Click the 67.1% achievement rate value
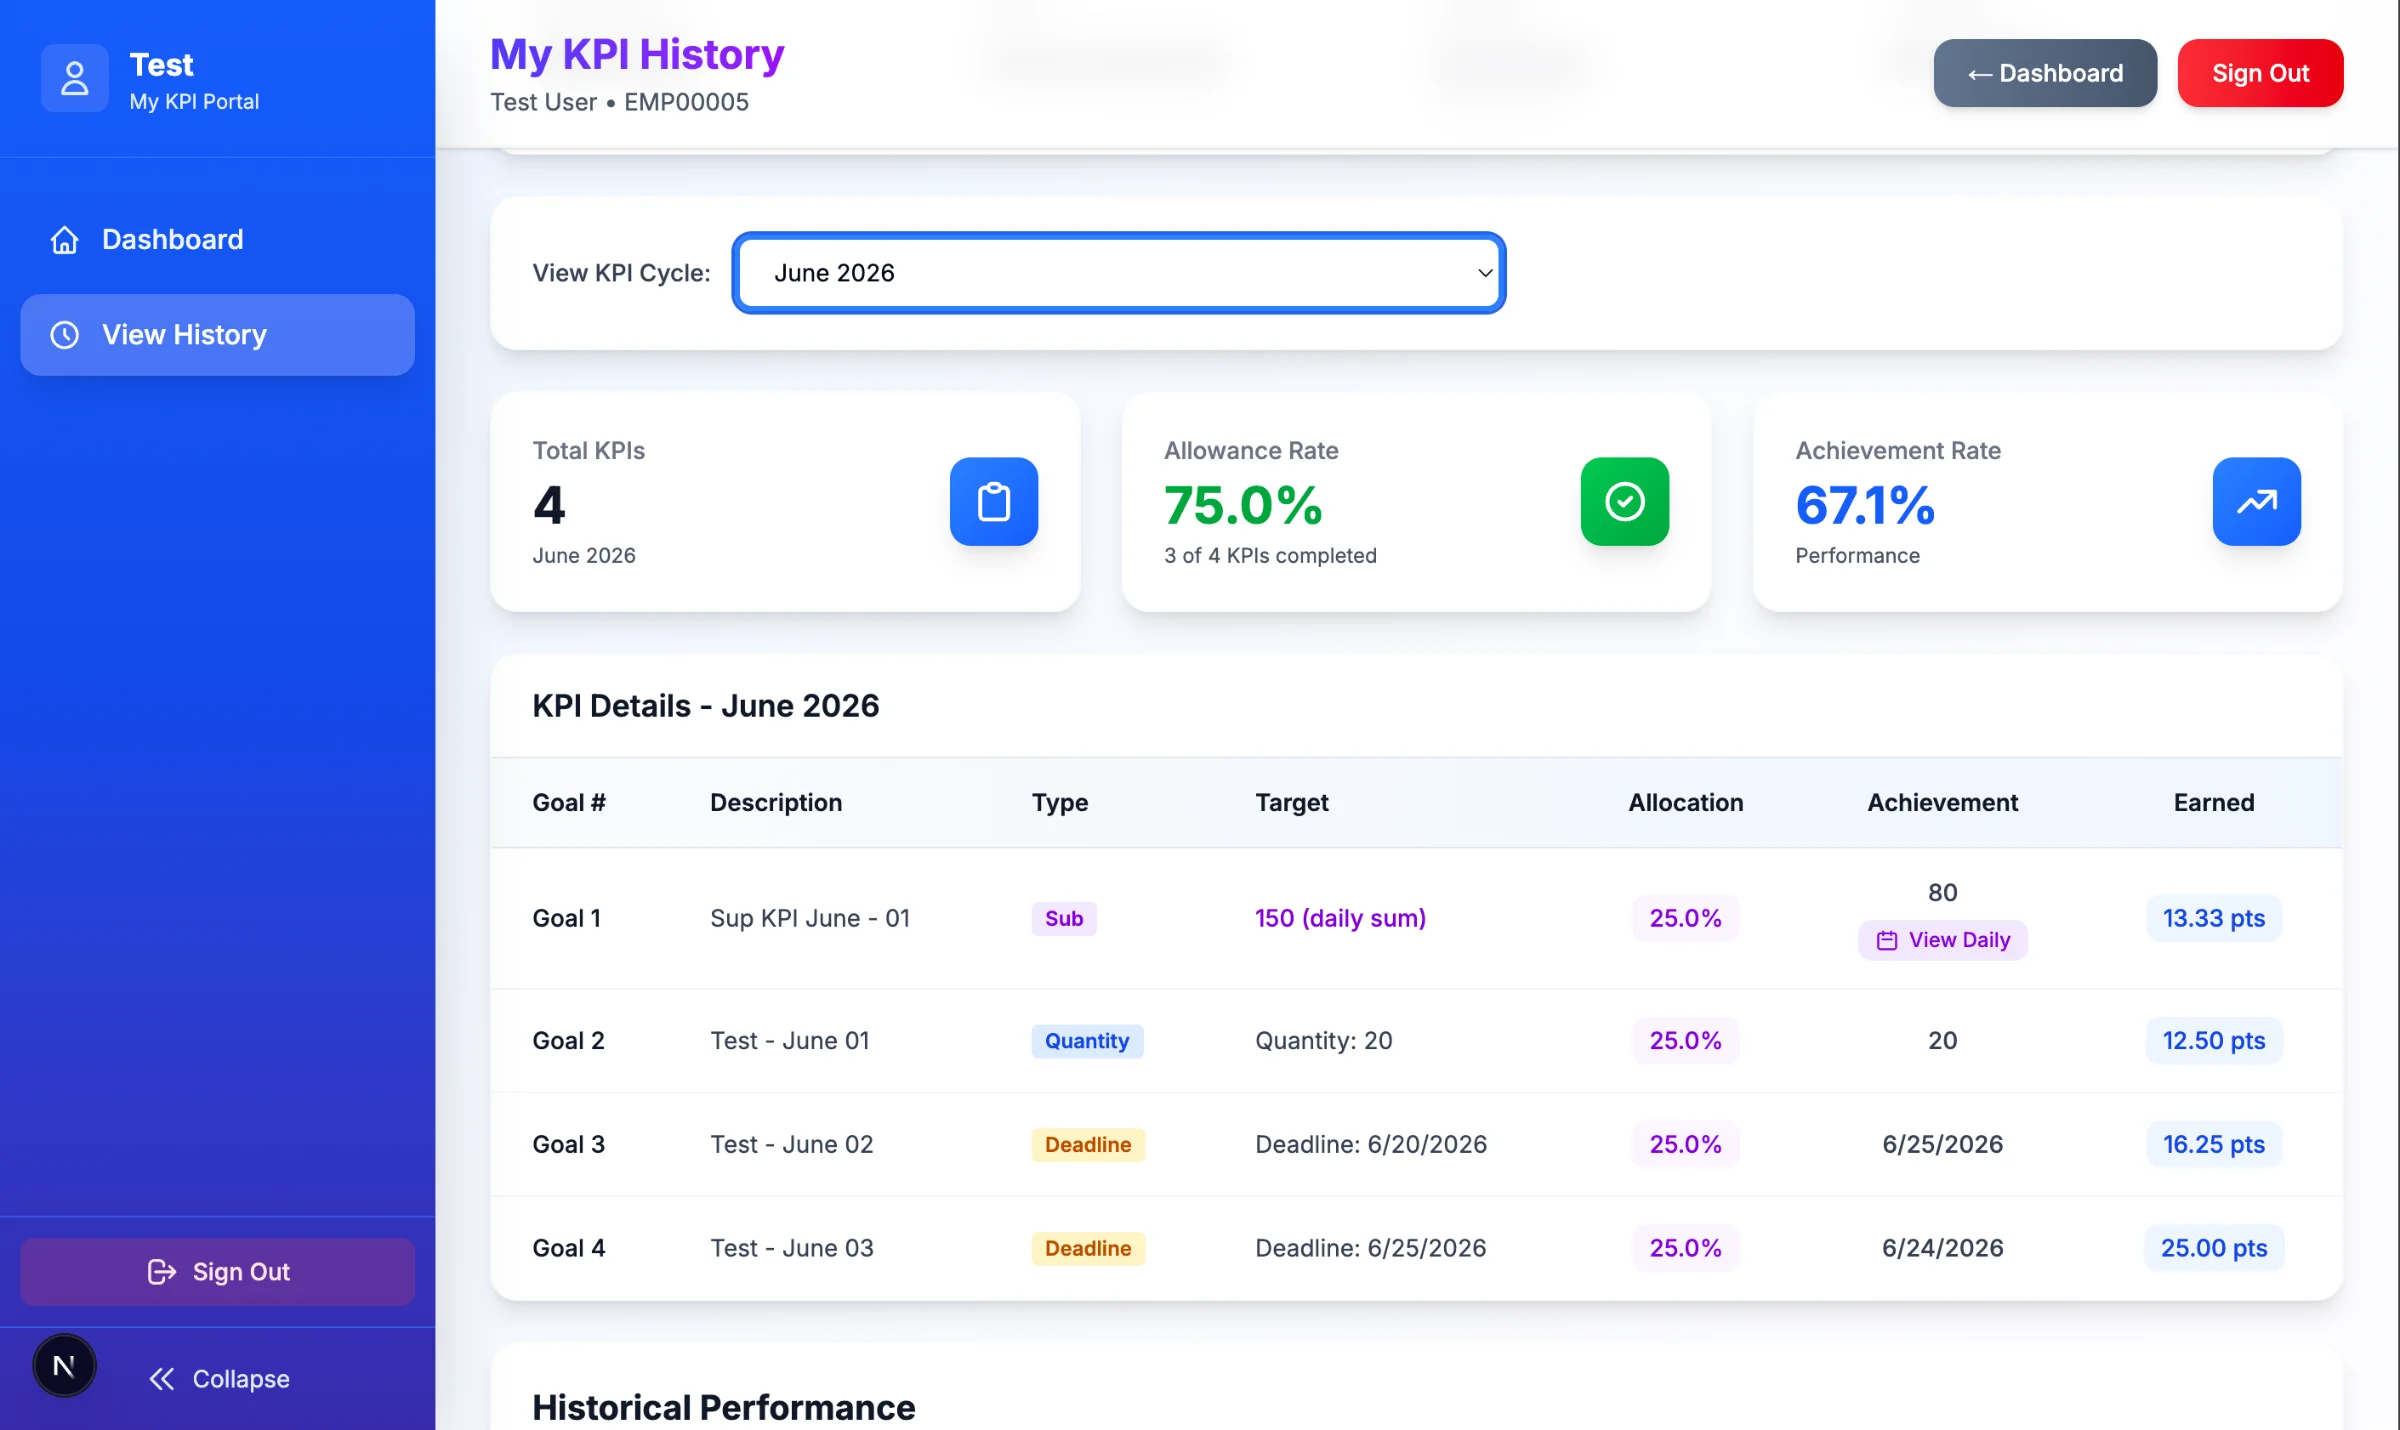 pyautogui.click(x=1865, y=505)
